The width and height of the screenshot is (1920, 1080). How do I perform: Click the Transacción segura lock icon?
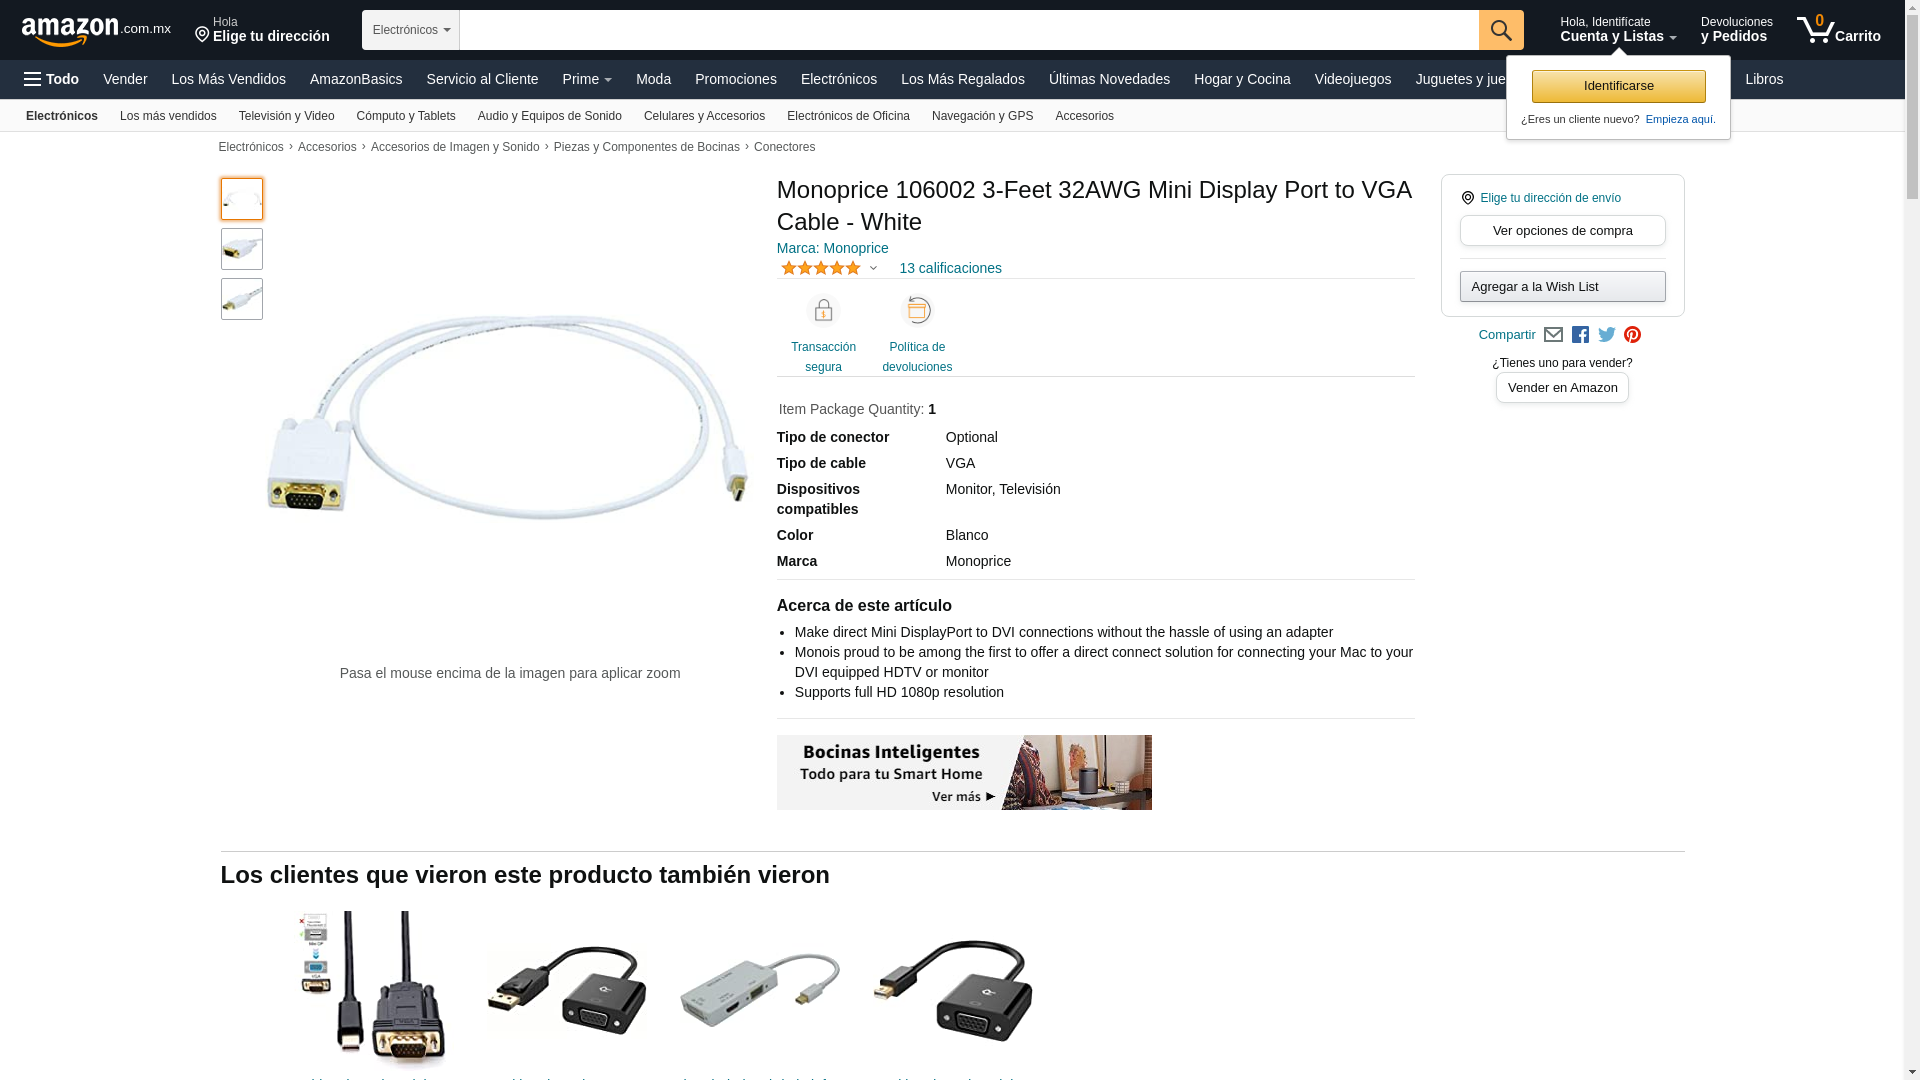823,311
